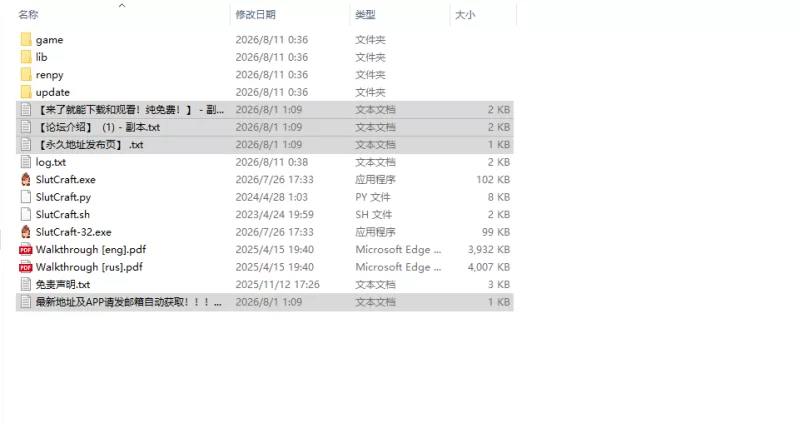The image size is (800, 423).
Task: Select the update folder name
Action: click(x=53, y=92)
